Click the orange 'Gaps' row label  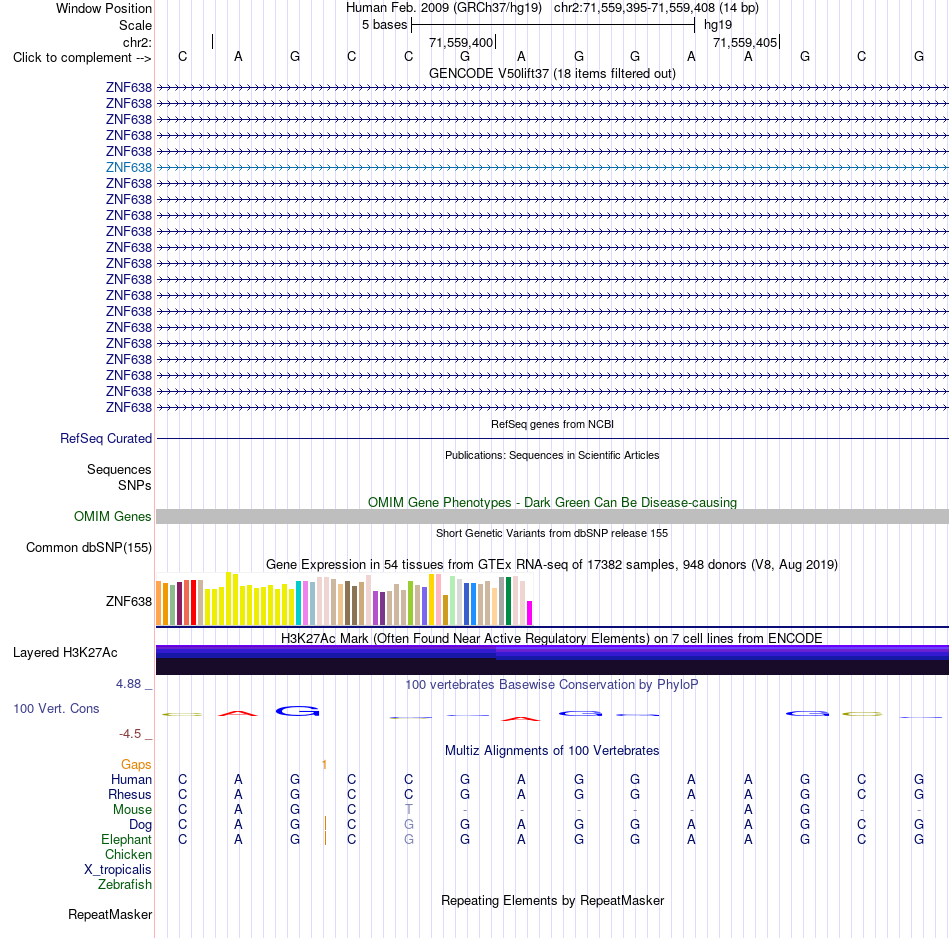coord(136,765)
